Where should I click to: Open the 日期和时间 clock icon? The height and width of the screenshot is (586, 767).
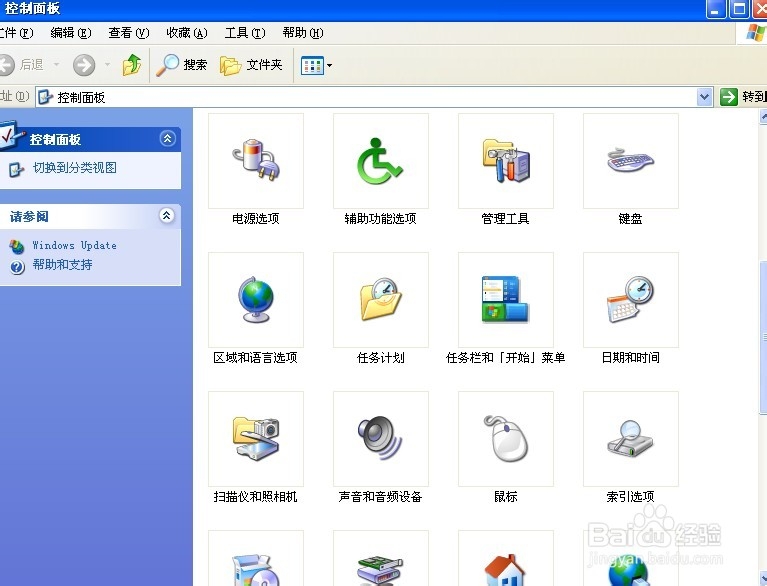(631, 300)
